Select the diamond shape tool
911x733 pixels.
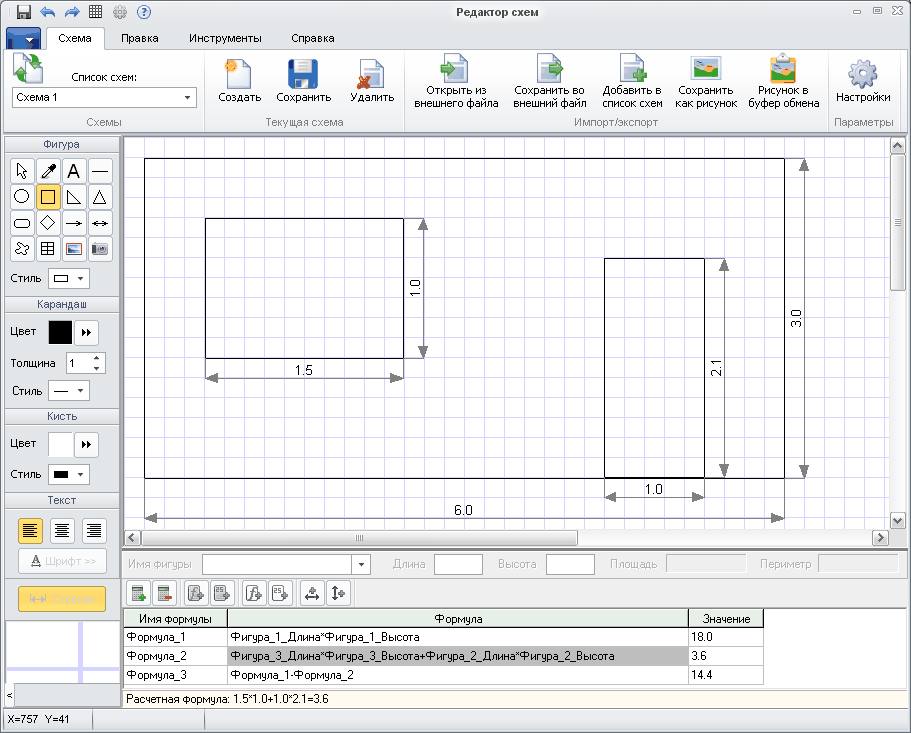tap(48, 223)
